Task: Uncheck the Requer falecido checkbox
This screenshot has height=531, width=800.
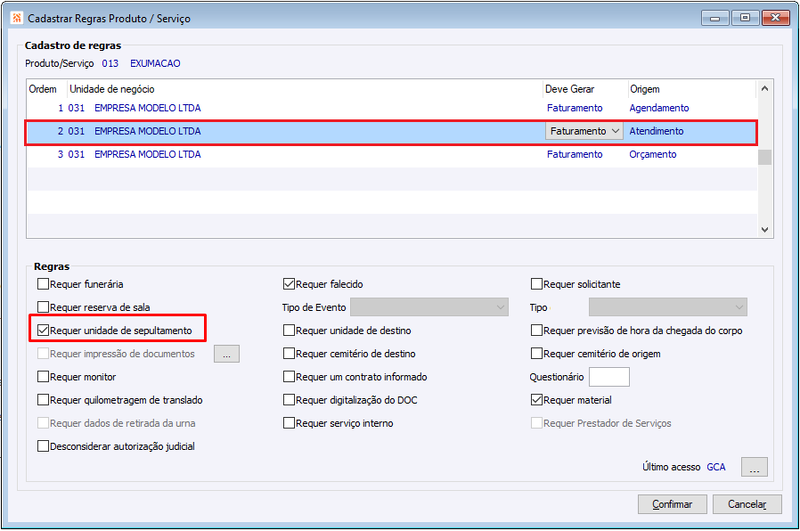Action: (289, 284)
